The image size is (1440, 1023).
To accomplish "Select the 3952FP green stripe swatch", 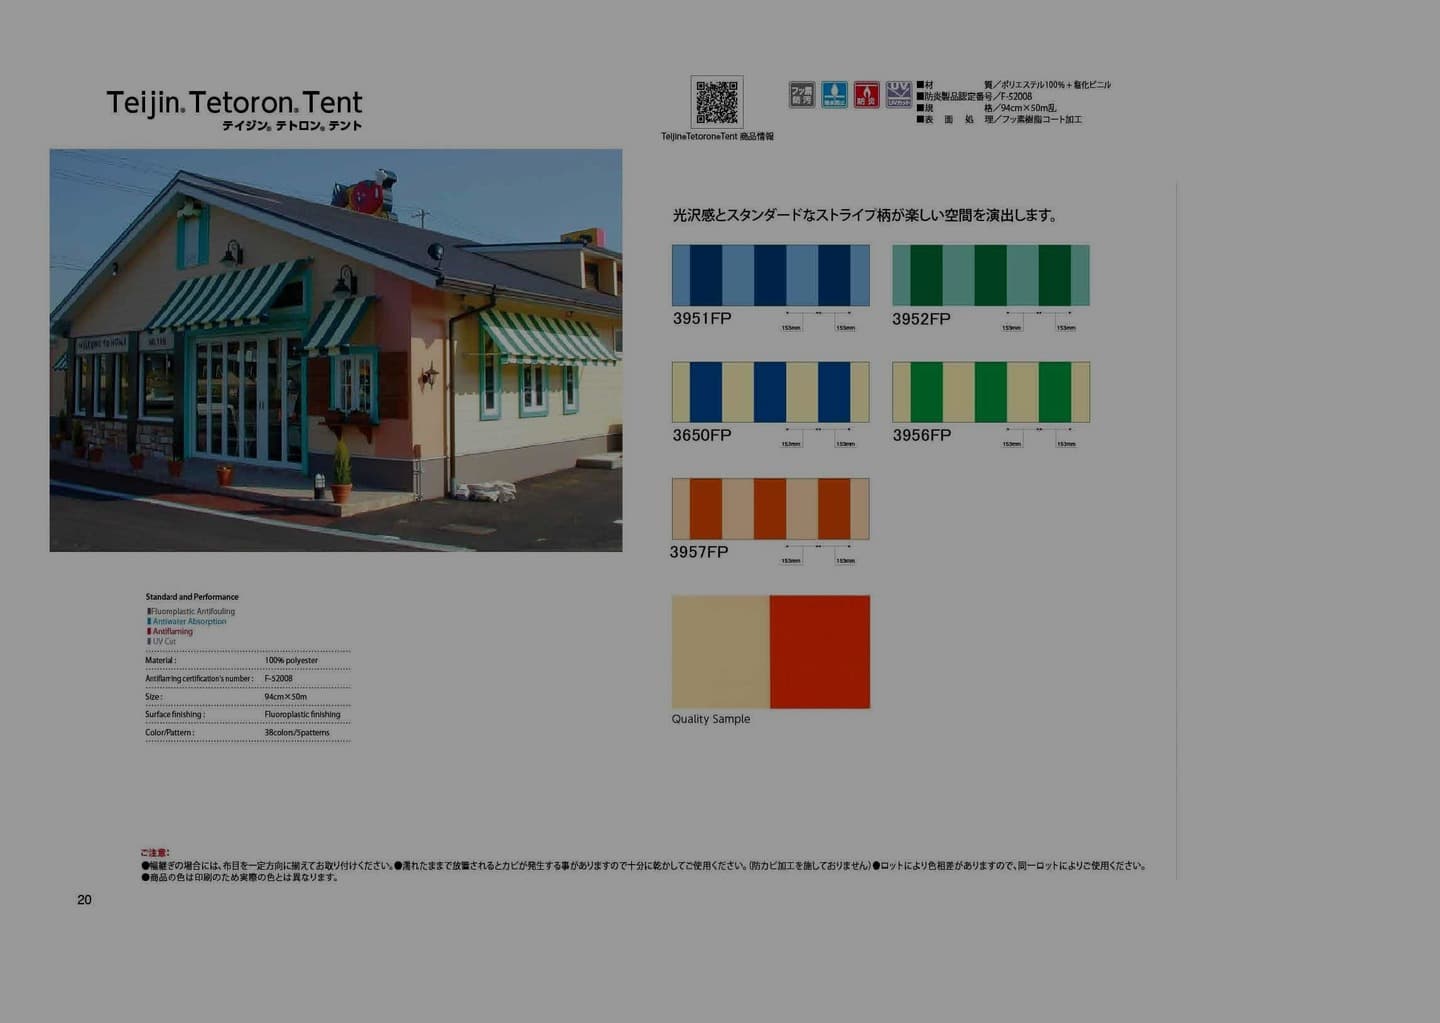I will (991, 275).
